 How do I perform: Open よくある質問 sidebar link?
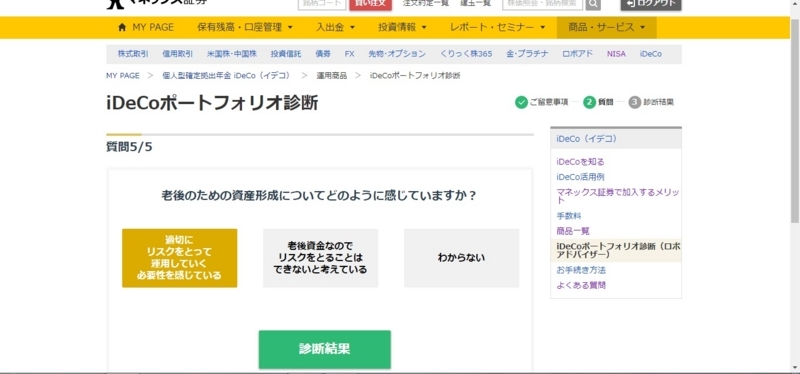tap(581, 285)
